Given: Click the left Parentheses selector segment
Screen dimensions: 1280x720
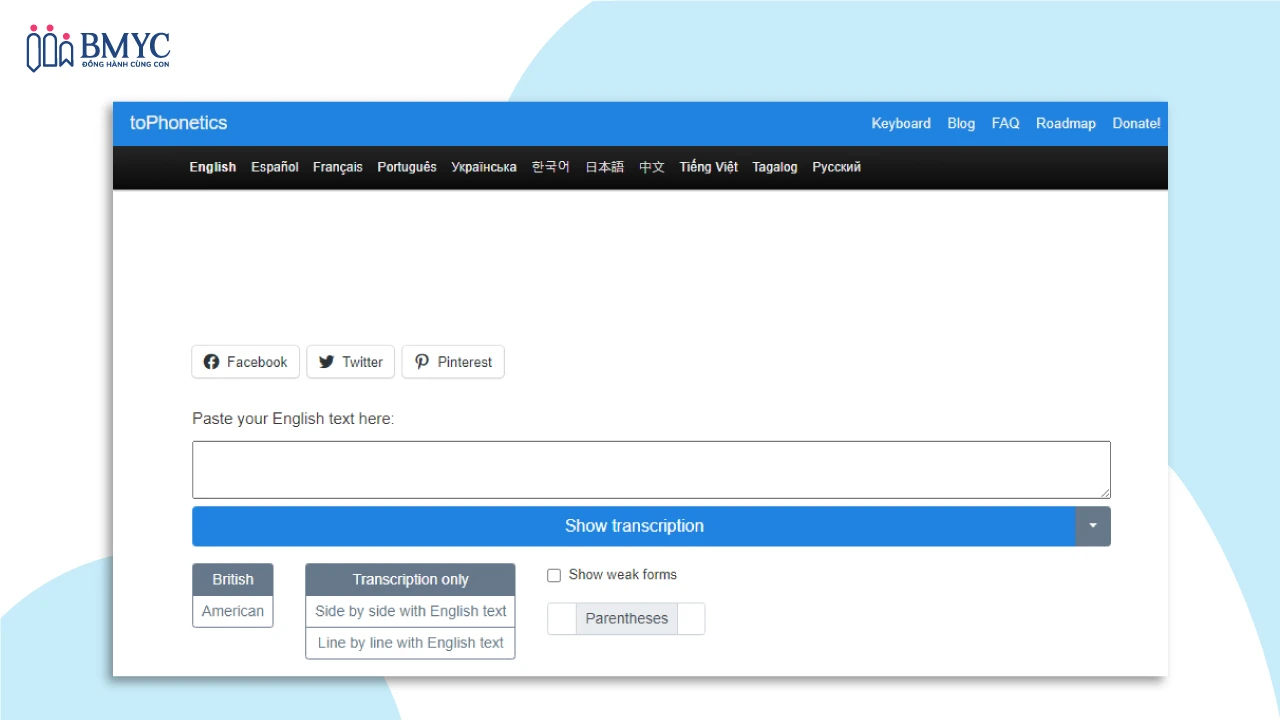Looking at the screenshot, I should pos(562,619).
